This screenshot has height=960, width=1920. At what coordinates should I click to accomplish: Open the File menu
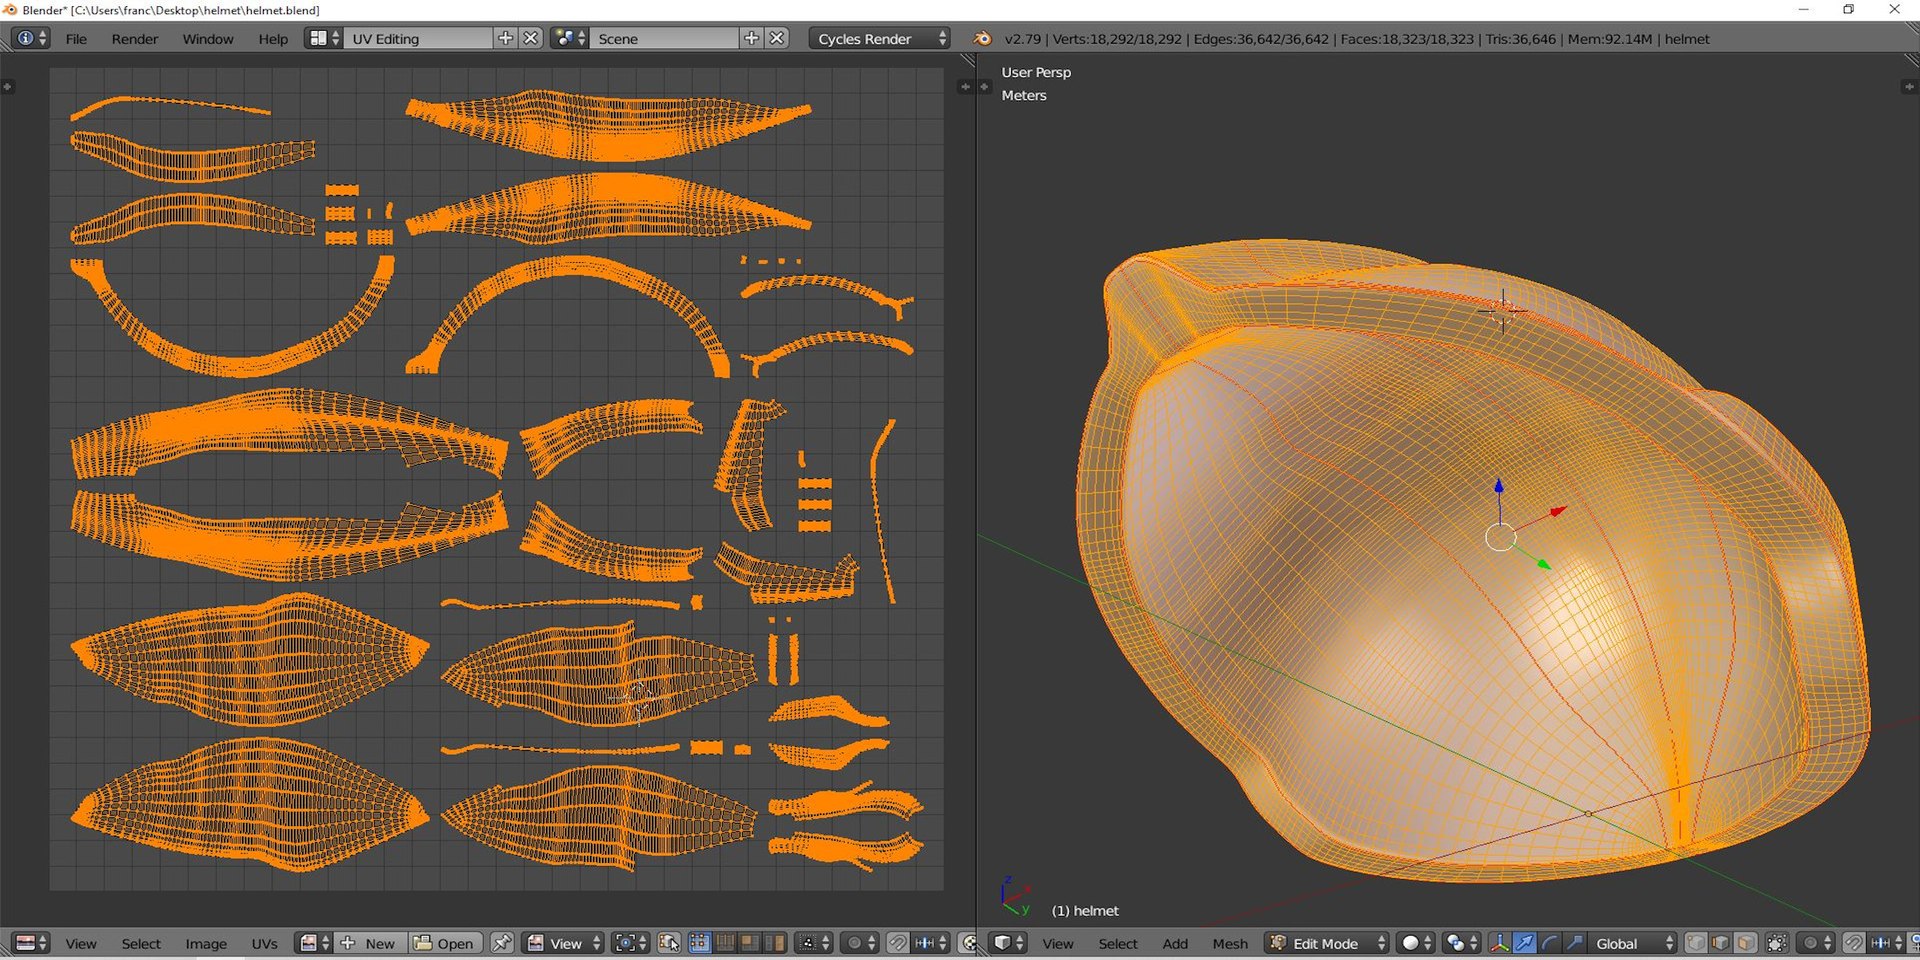[76, 39]
